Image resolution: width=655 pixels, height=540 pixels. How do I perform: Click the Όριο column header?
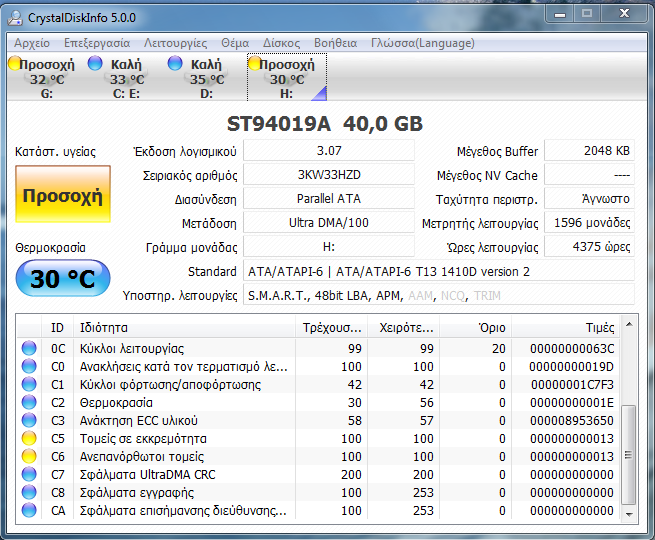coord(476,327)
